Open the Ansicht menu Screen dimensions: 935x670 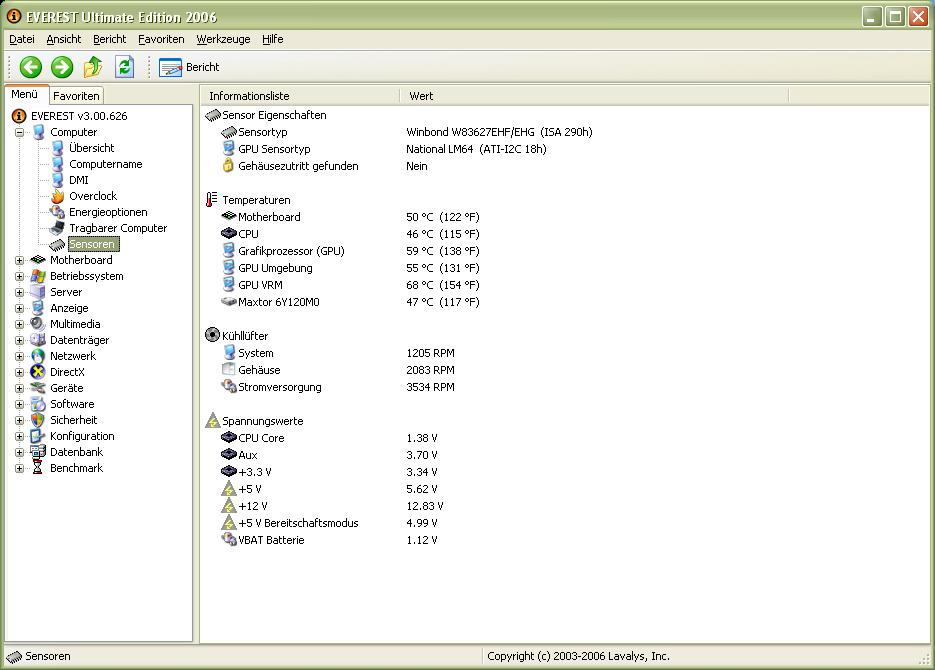point(64,39)
